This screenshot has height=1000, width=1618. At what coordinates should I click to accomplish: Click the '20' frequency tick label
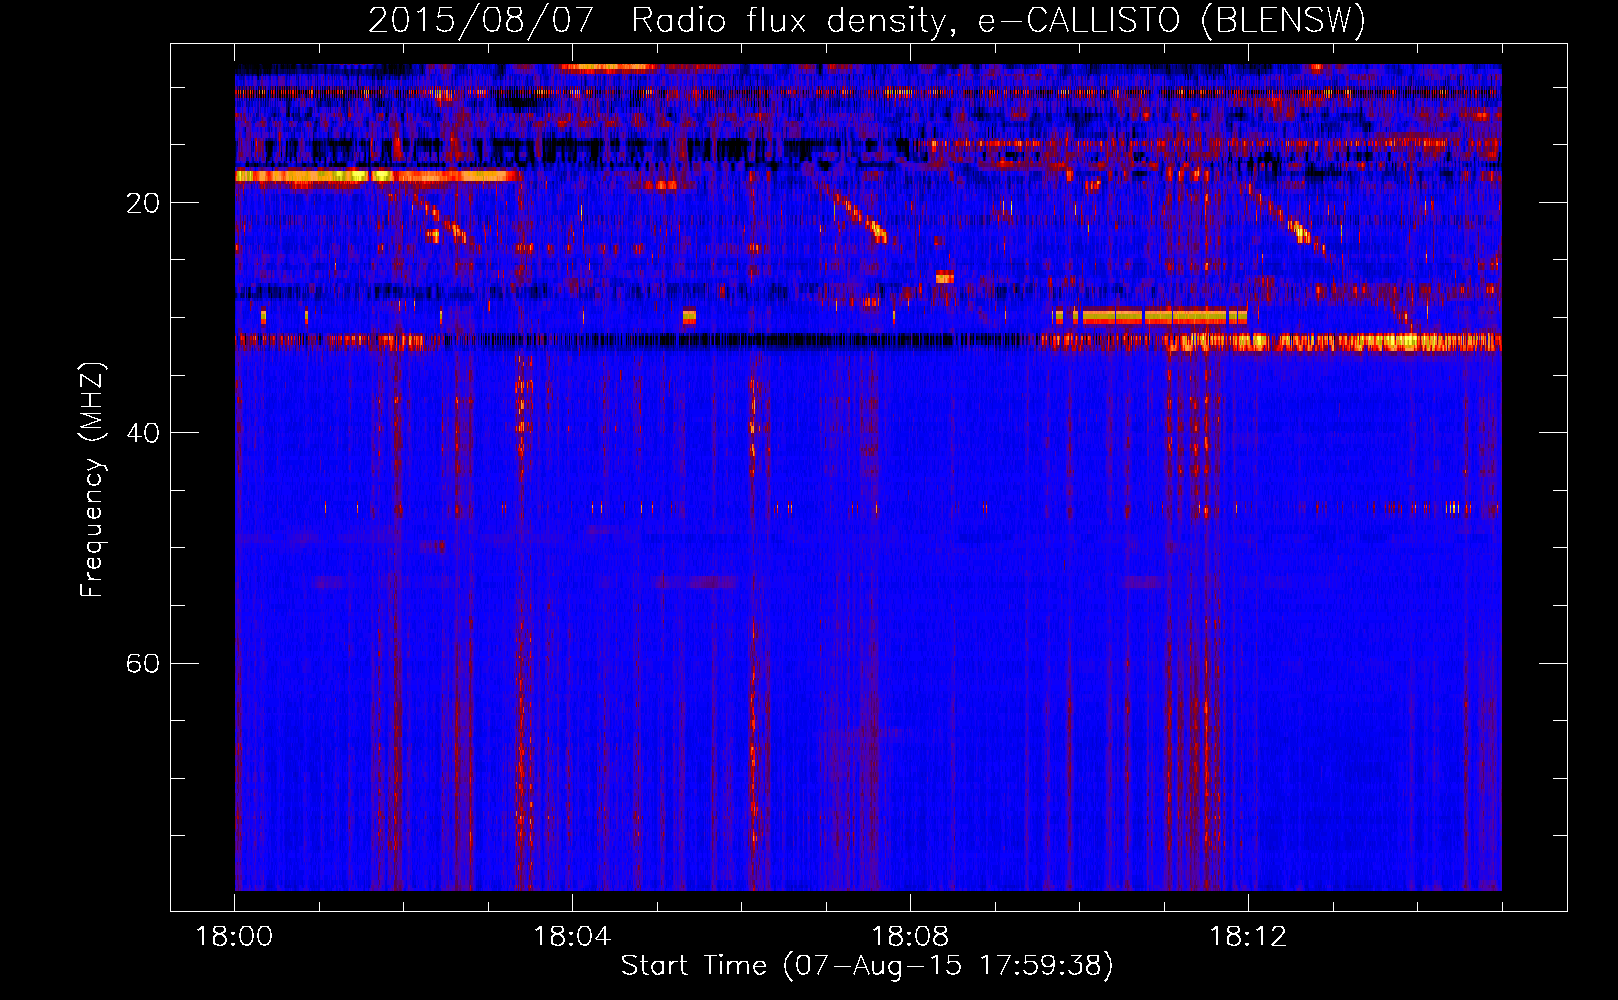pyautogui.click(x=142, y=203)
